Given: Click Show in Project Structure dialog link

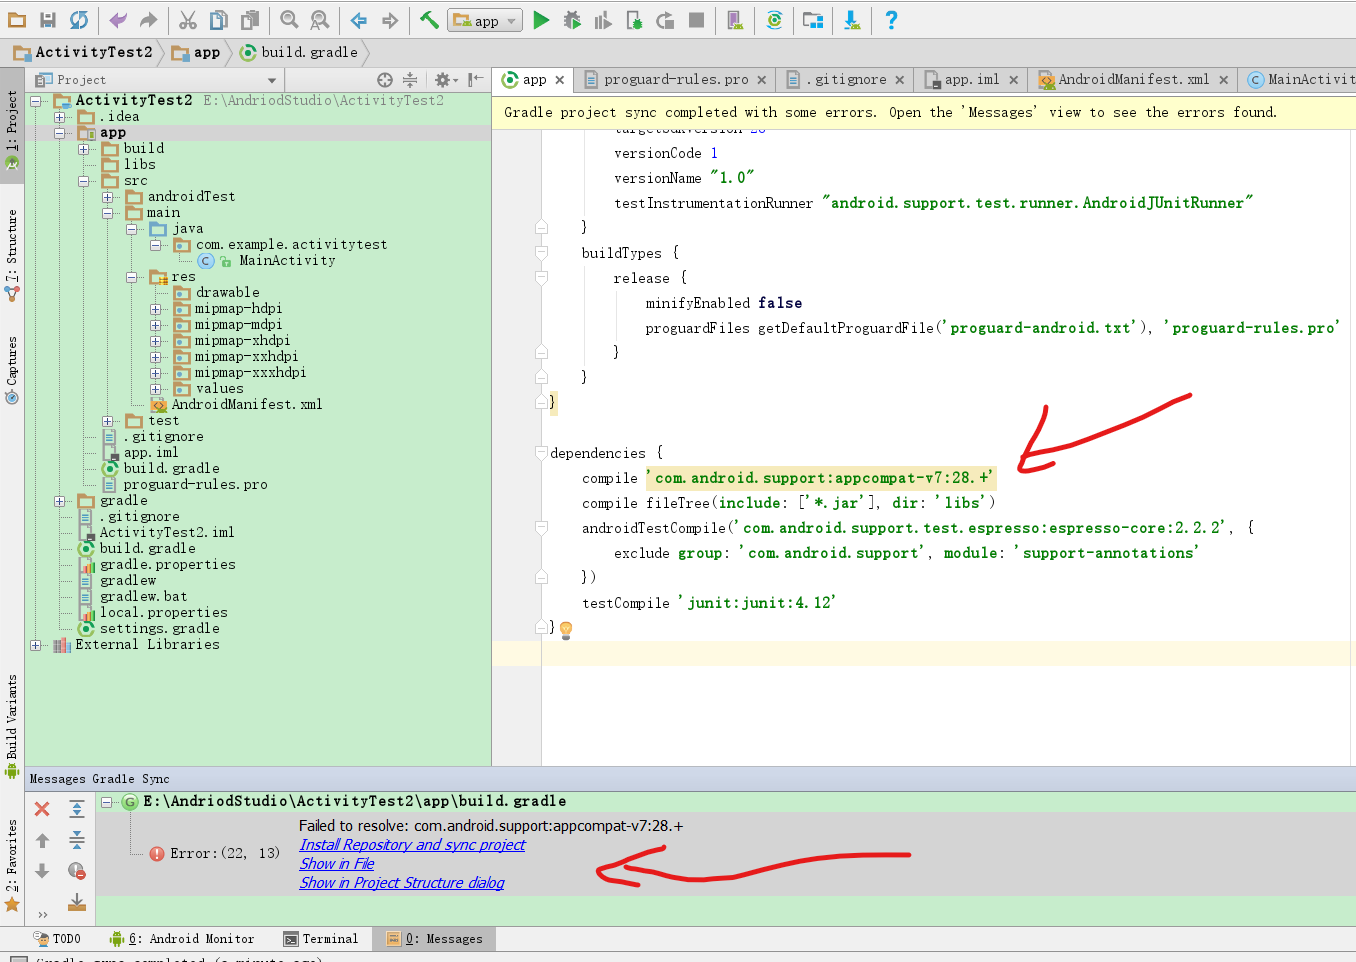Looking at the screenshot, I should coord(402,883).
